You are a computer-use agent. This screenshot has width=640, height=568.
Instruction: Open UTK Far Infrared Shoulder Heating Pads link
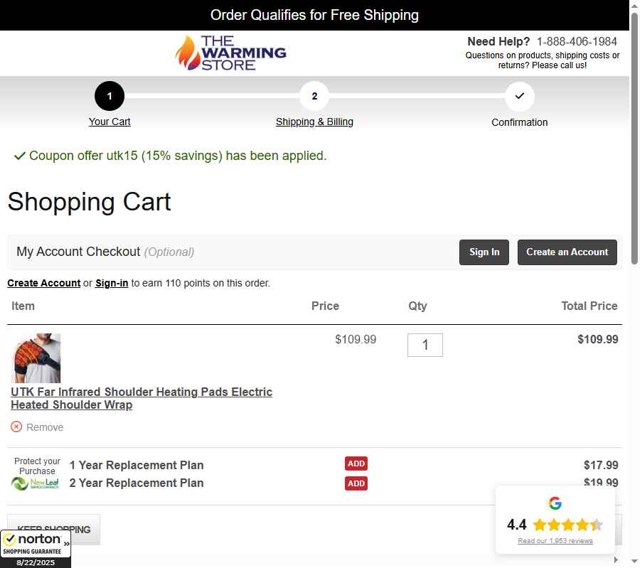(x=142, y=398)
